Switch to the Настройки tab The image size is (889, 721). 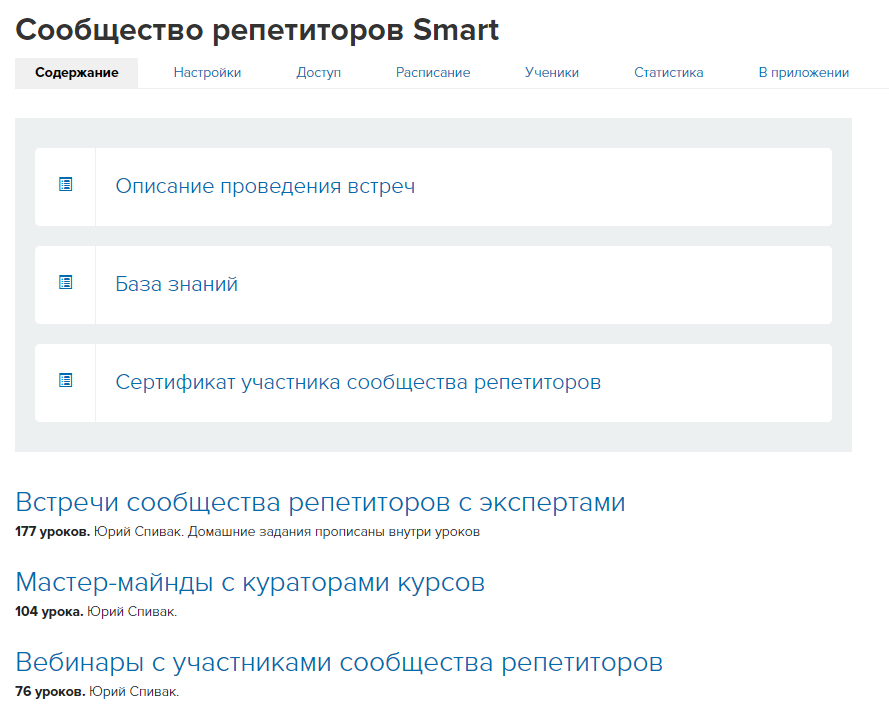pos(207,73)
